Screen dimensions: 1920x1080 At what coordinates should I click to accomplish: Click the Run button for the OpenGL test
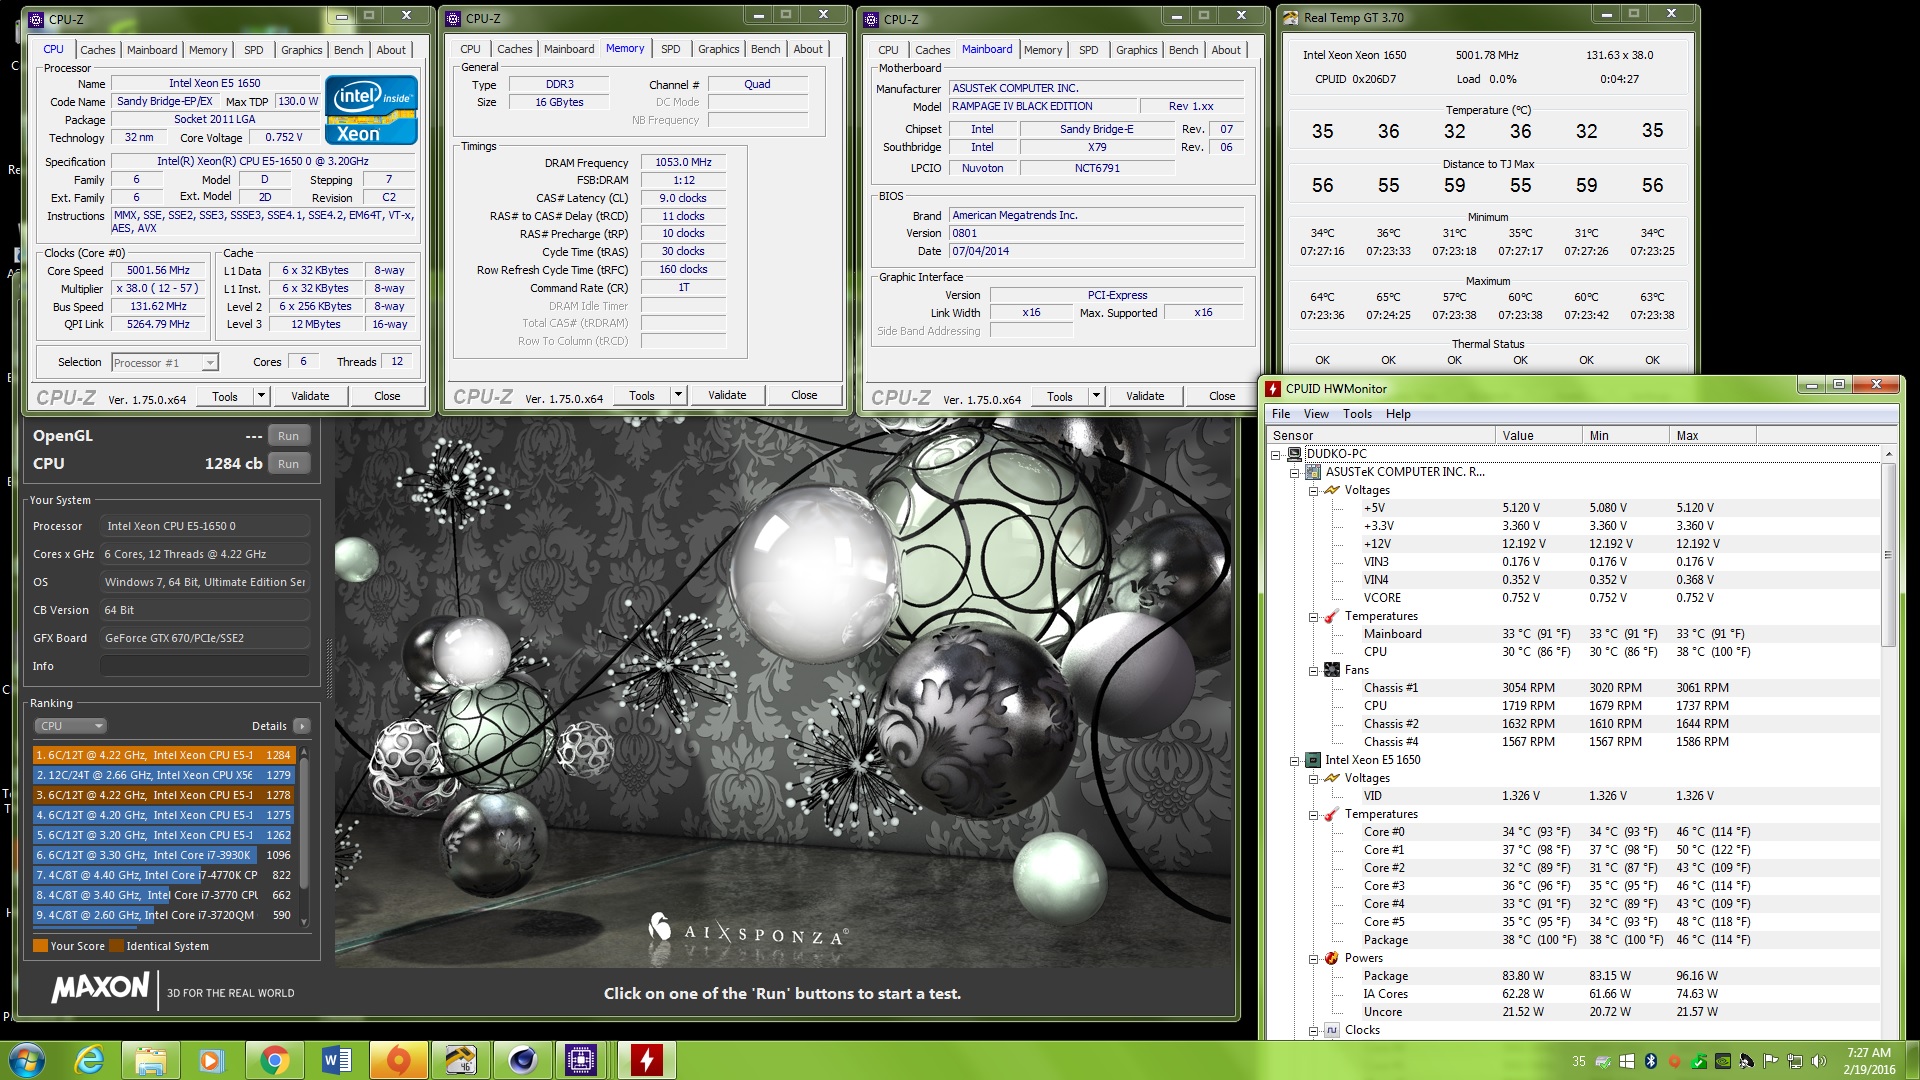coord(288,436)
